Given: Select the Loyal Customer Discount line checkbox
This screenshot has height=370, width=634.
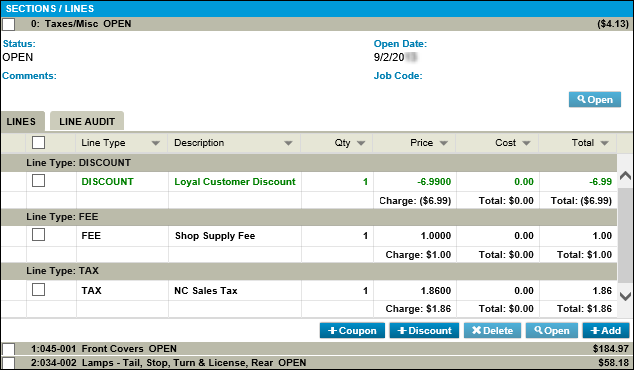Looking at the screenshot, I should click(x=38, y=181).
